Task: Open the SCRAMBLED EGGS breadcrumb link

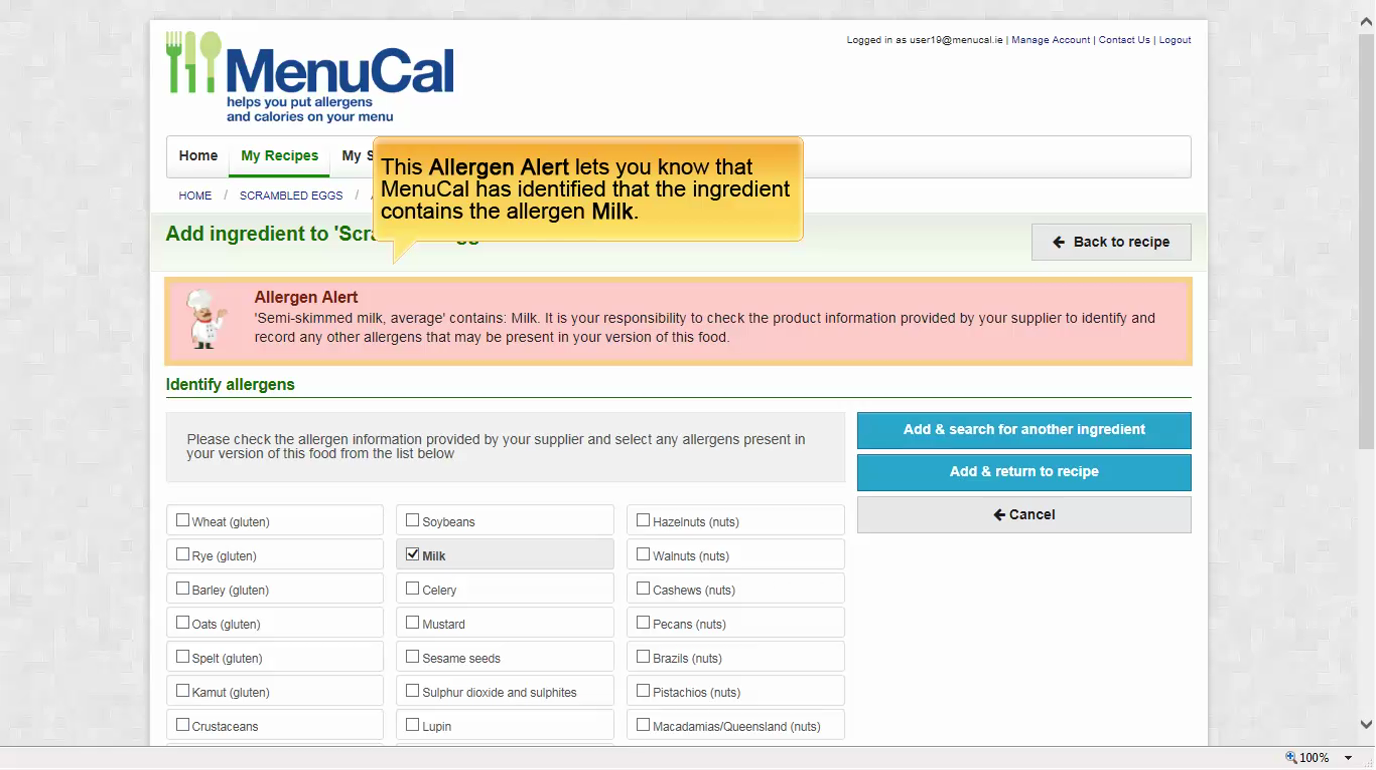Action: [x=291, y=195]
